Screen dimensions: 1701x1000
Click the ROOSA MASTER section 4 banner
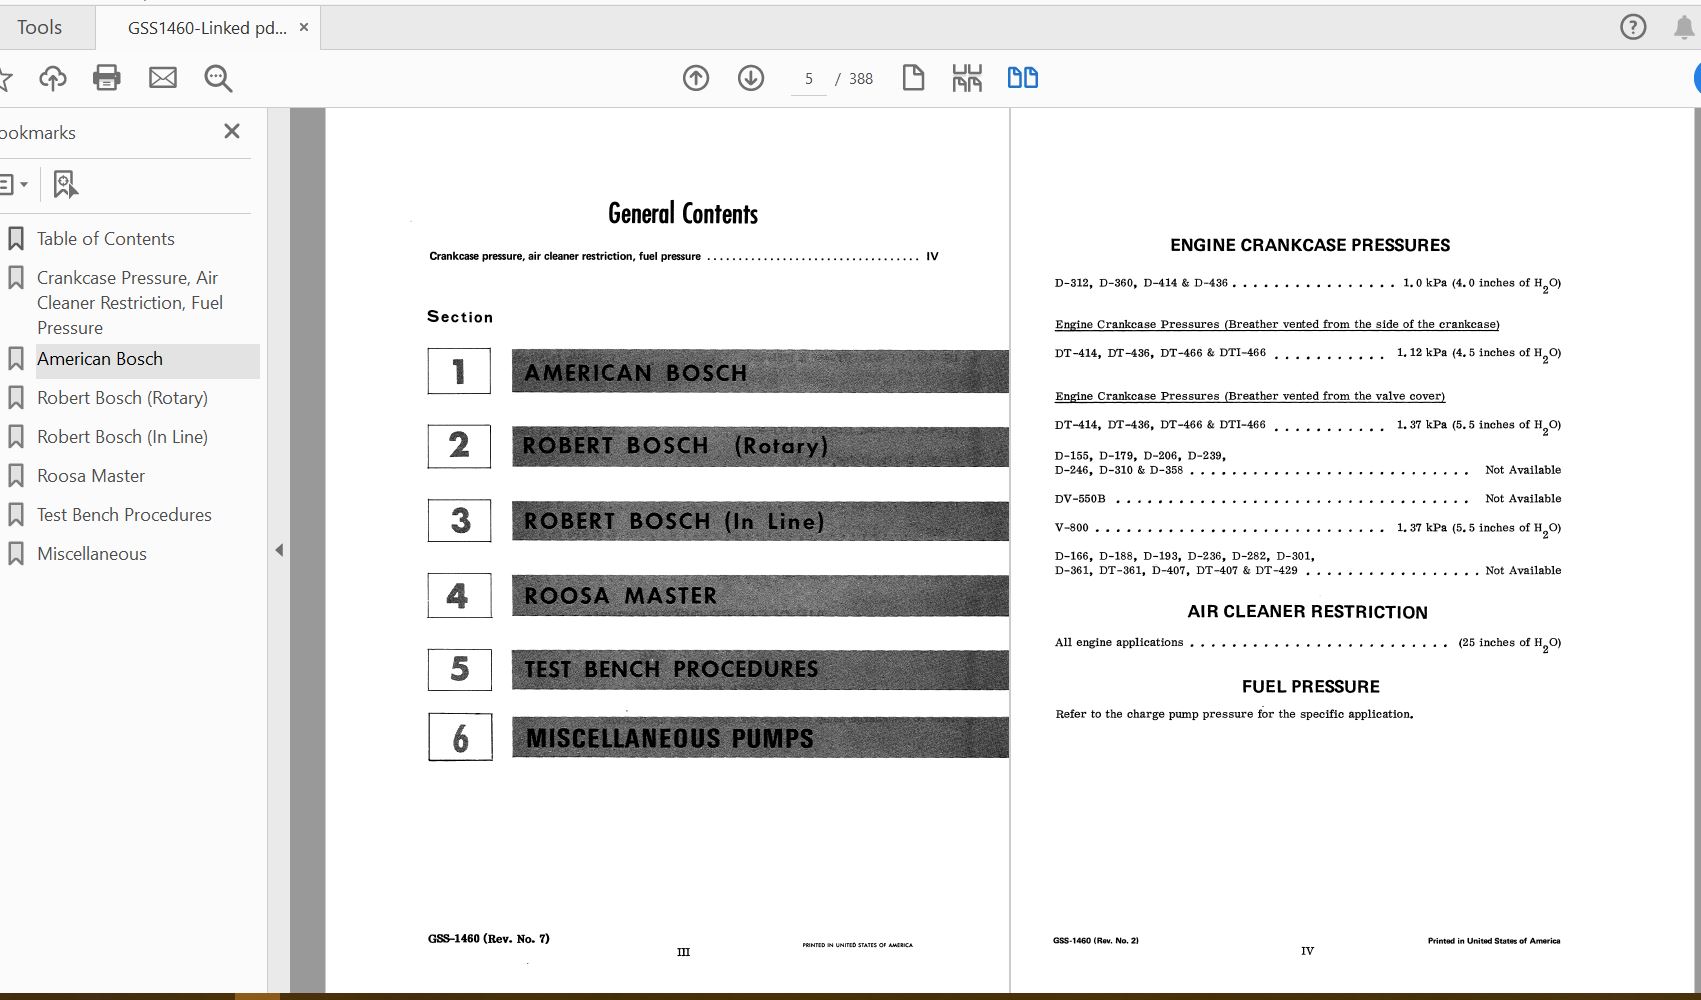pos(760,595)
